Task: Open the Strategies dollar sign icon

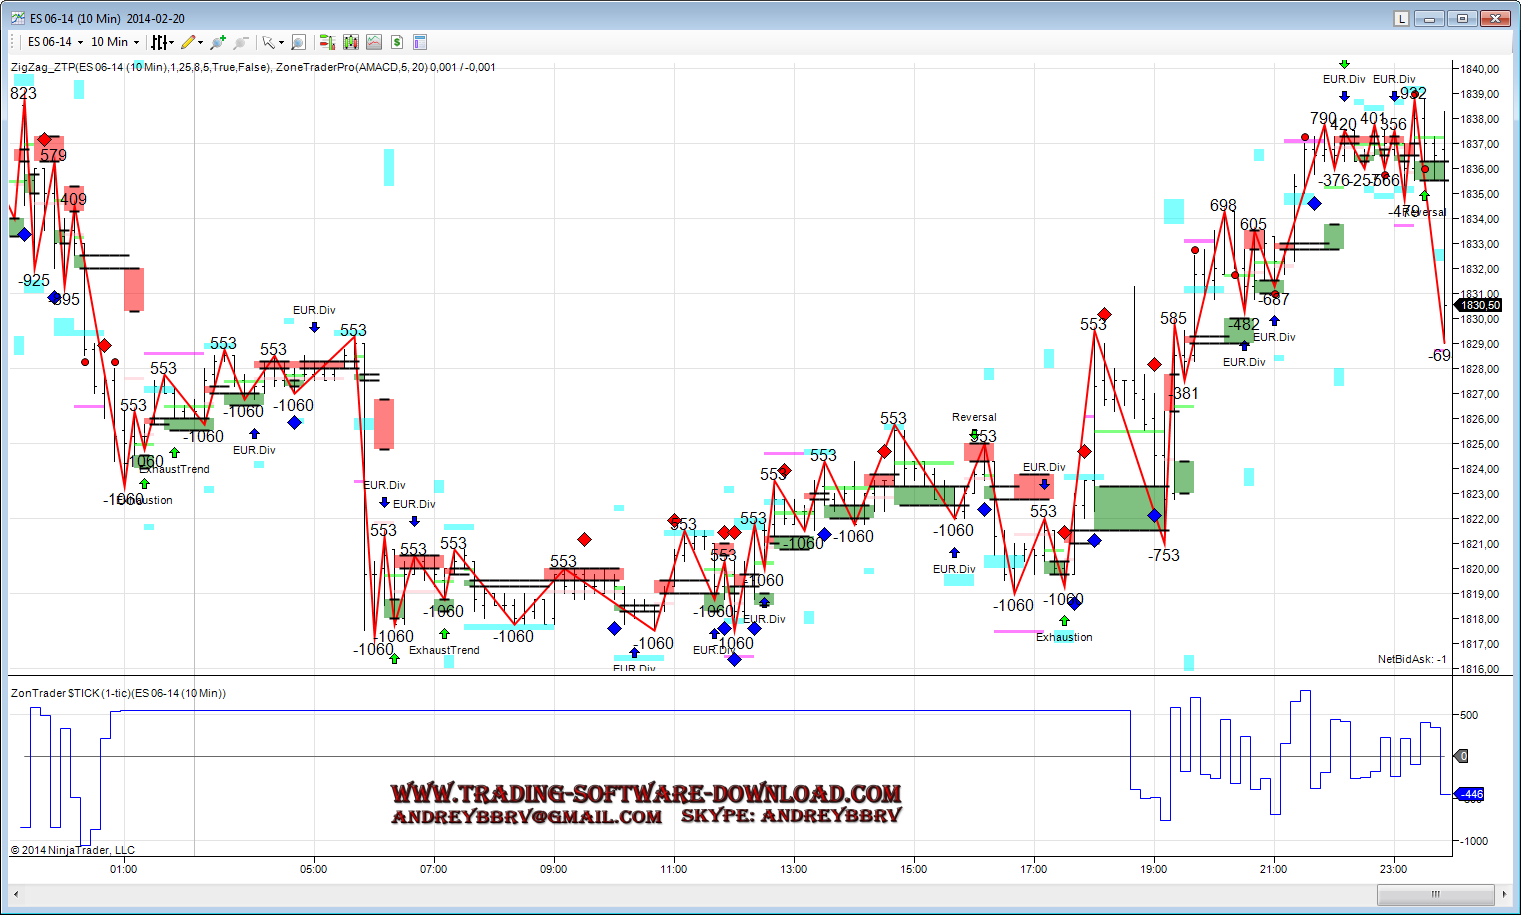Action: (x=397, y=42)
